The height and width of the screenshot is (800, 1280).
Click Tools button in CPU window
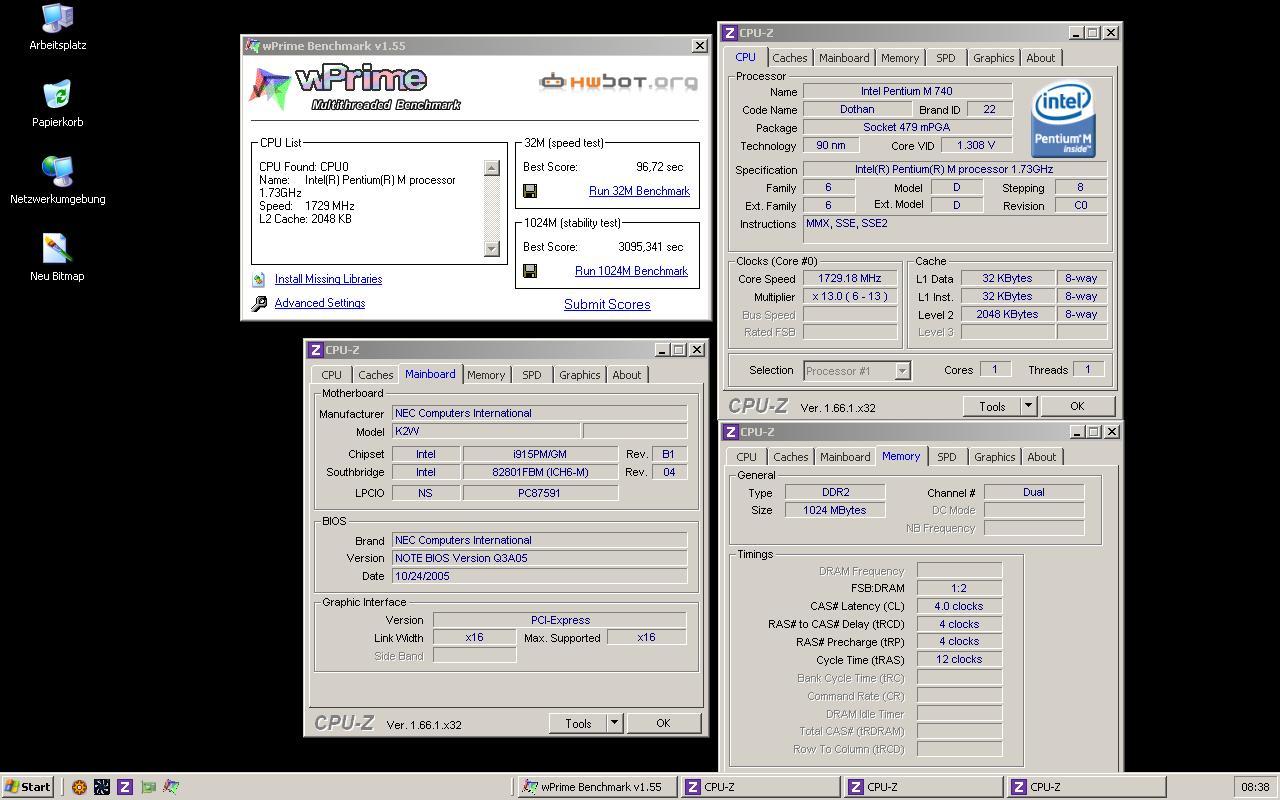coord(992,406)
